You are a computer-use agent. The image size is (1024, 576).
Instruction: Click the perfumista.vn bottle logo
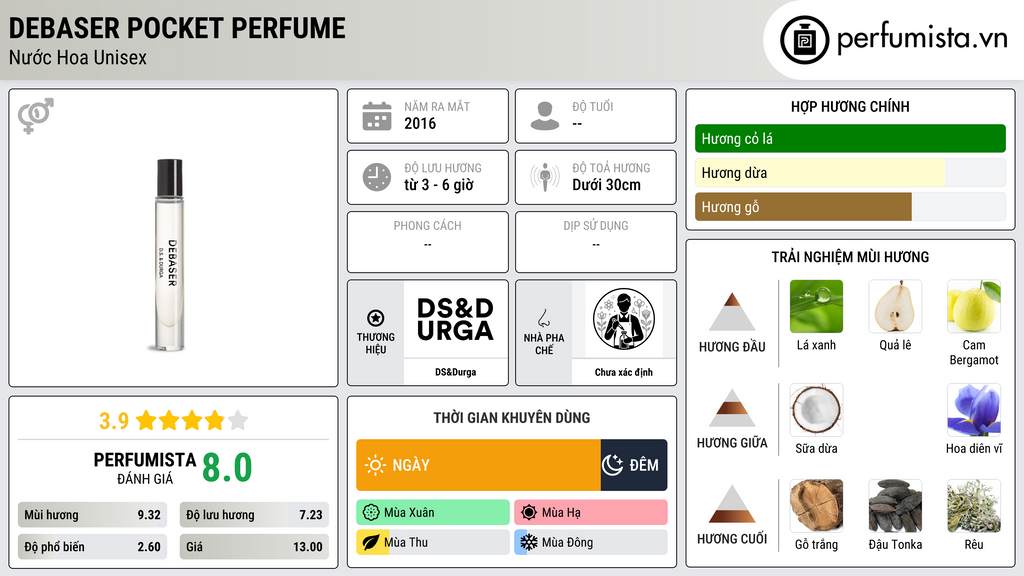click(x=805, y=40)
